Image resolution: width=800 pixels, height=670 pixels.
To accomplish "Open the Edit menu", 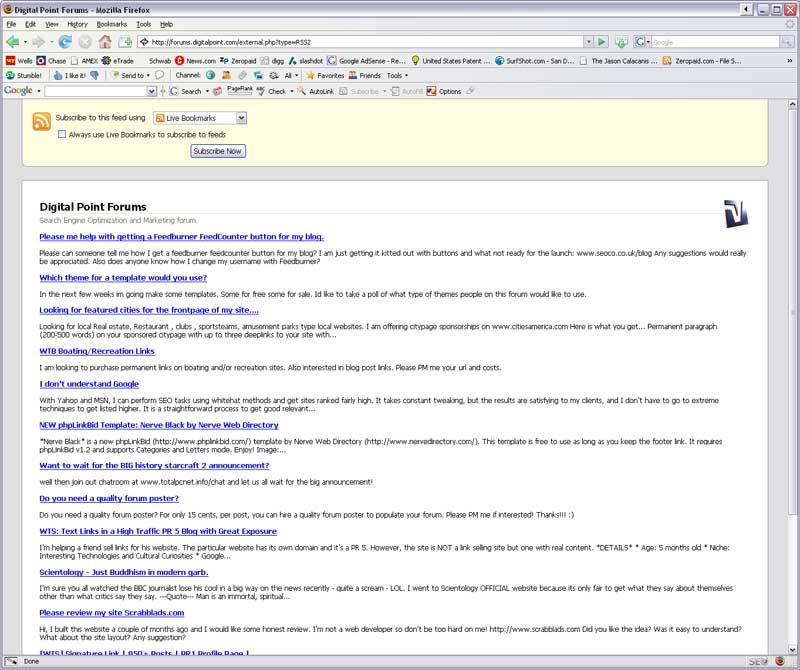I will (x=31, y=24).
